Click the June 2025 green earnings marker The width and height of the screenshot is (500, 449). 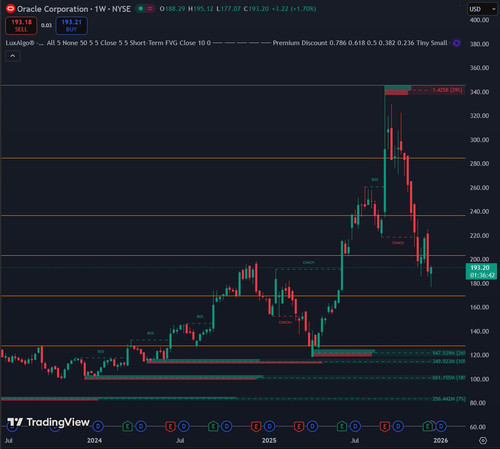pyautogui.click(x=342, y=426)
